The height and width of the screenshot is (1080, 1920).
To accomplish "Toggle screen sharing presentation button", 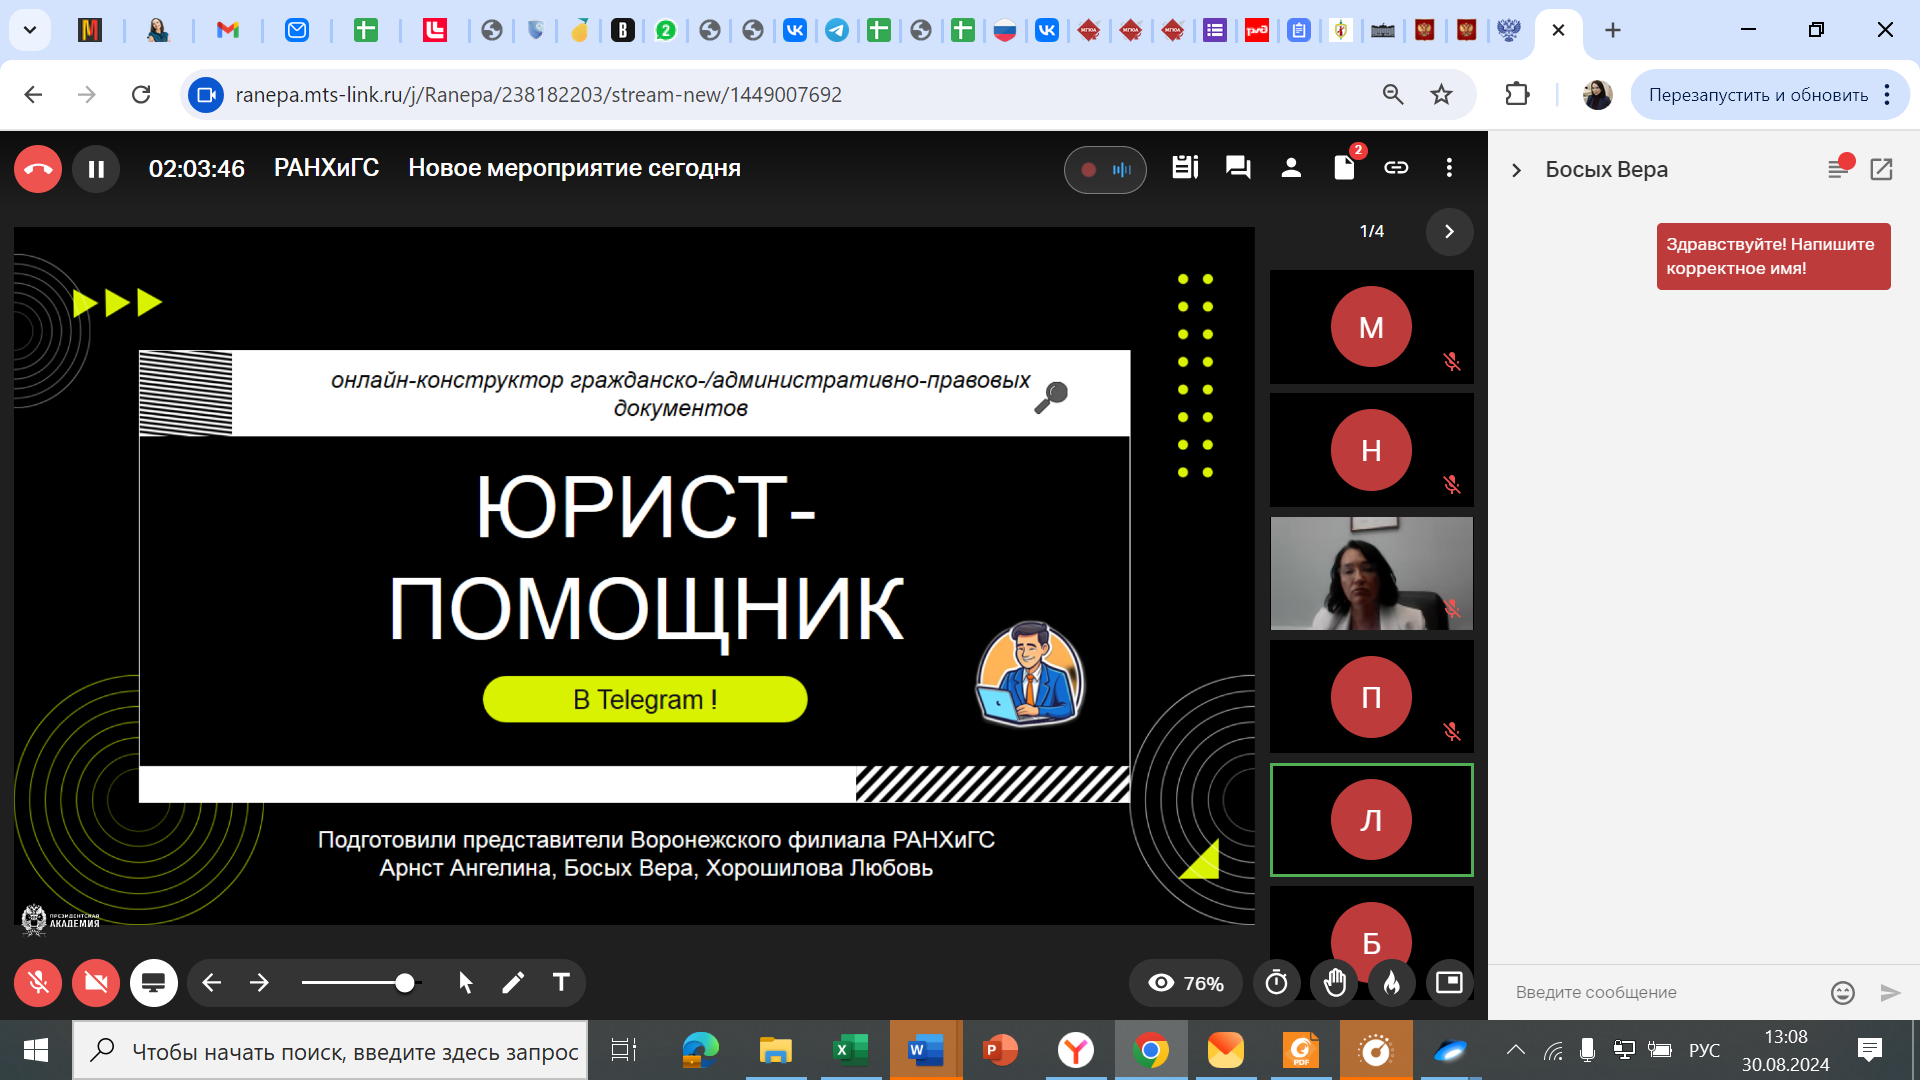I will click(153, 983).
